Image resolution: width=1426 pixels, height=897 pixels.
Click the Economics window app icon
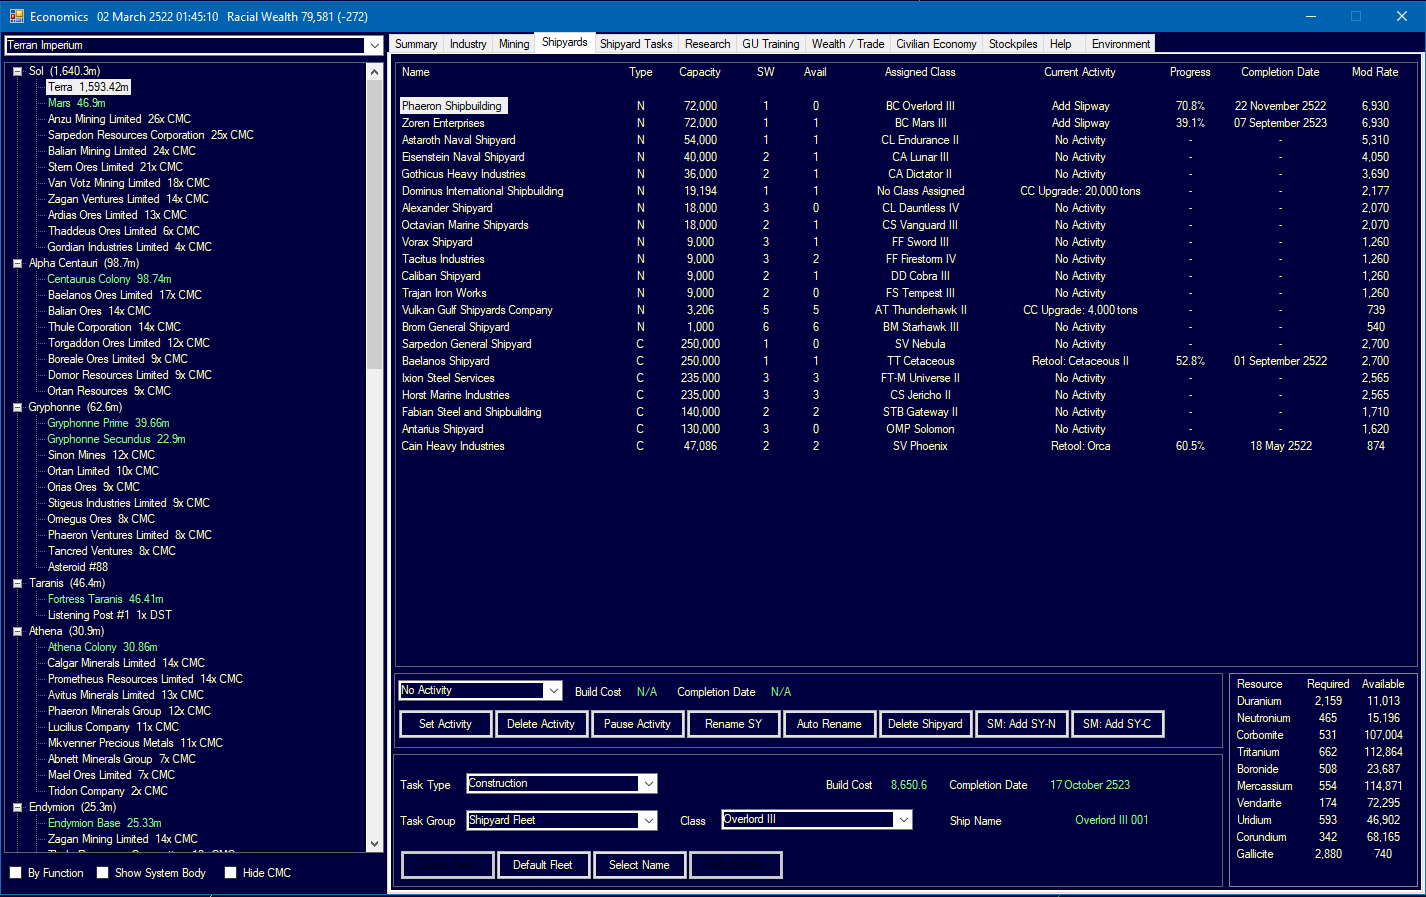(x=16, y=16)
